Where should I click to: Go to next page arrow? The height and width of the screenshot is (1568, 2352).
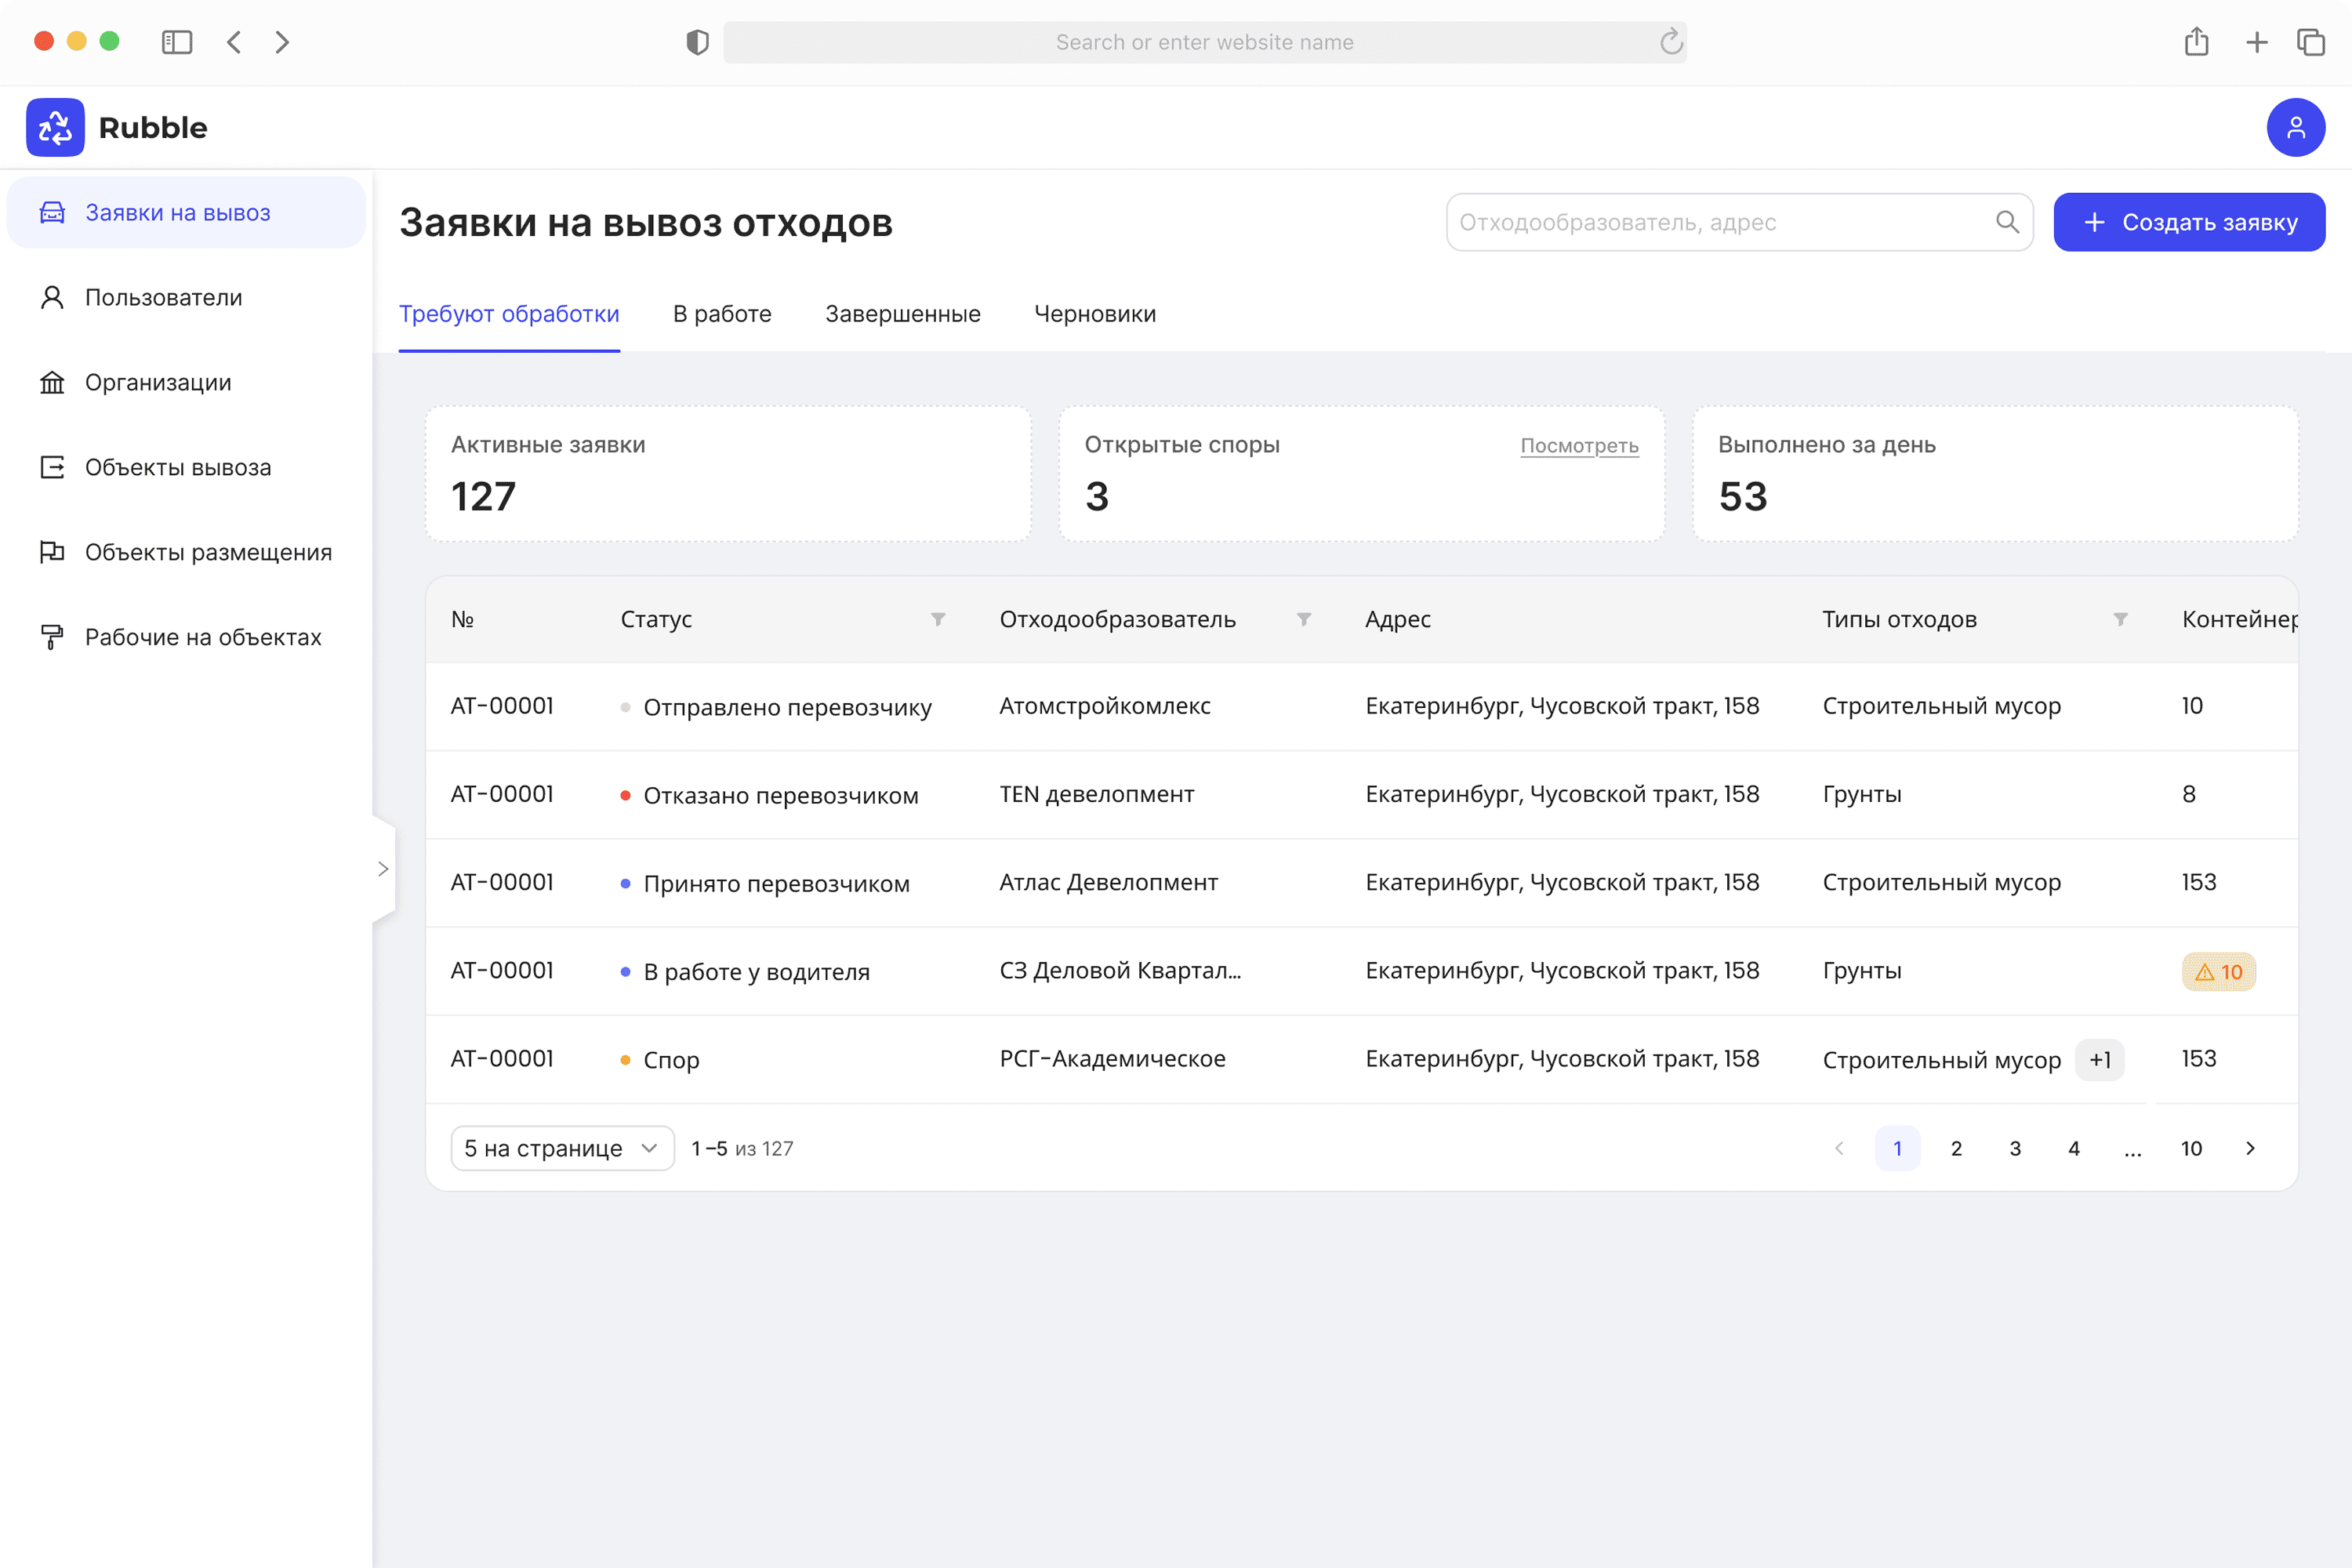pyautogui.click(x=2250, y=1148)
